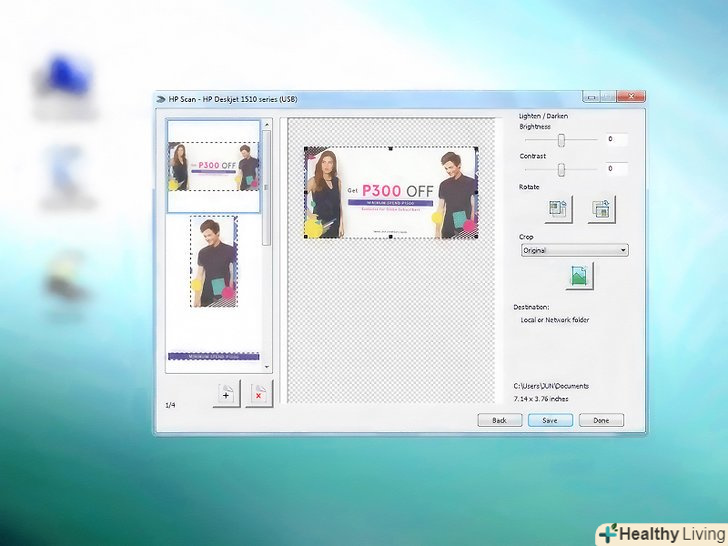The height and width of the screenshot is (546, 728).
Task: Select the second page thumbnail of man
Action: pyautogui.click(x=213, y=262)
